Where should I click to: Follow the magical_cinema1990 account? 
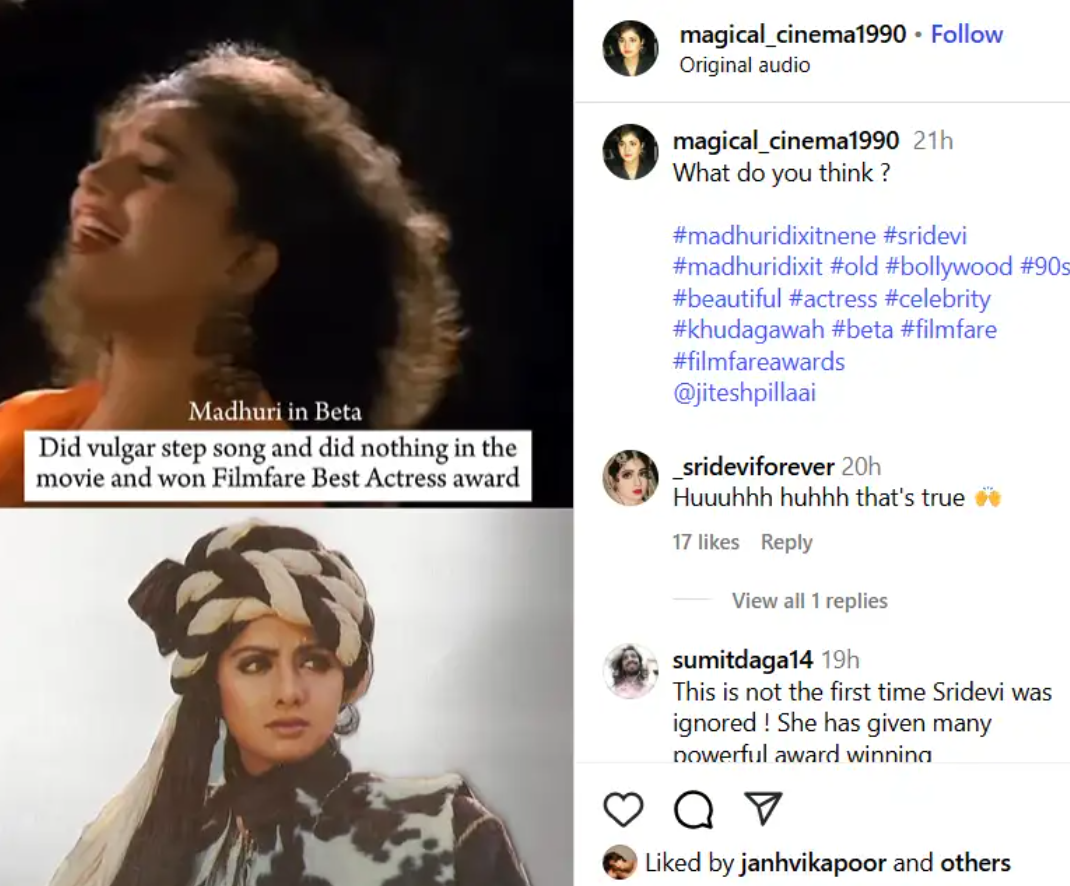pos(966,34)
